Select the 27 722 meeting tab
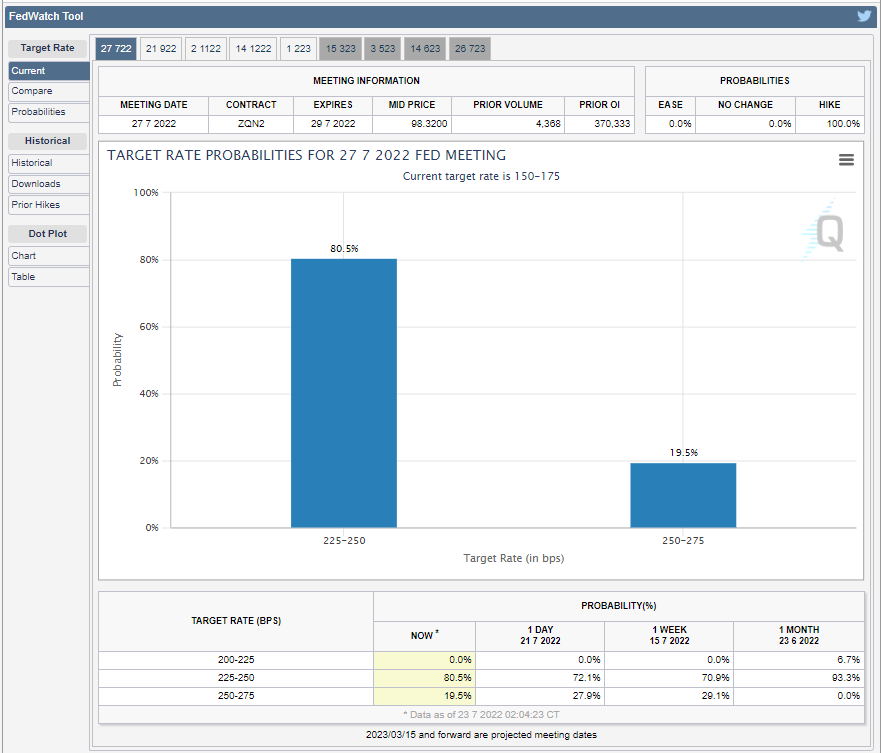 [x=115, y=48]
